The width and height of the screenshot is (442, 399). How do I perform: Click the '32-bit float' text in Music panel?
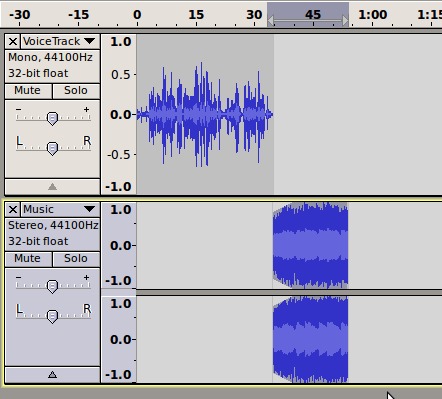pyautogui.click(x=38, y=241)
